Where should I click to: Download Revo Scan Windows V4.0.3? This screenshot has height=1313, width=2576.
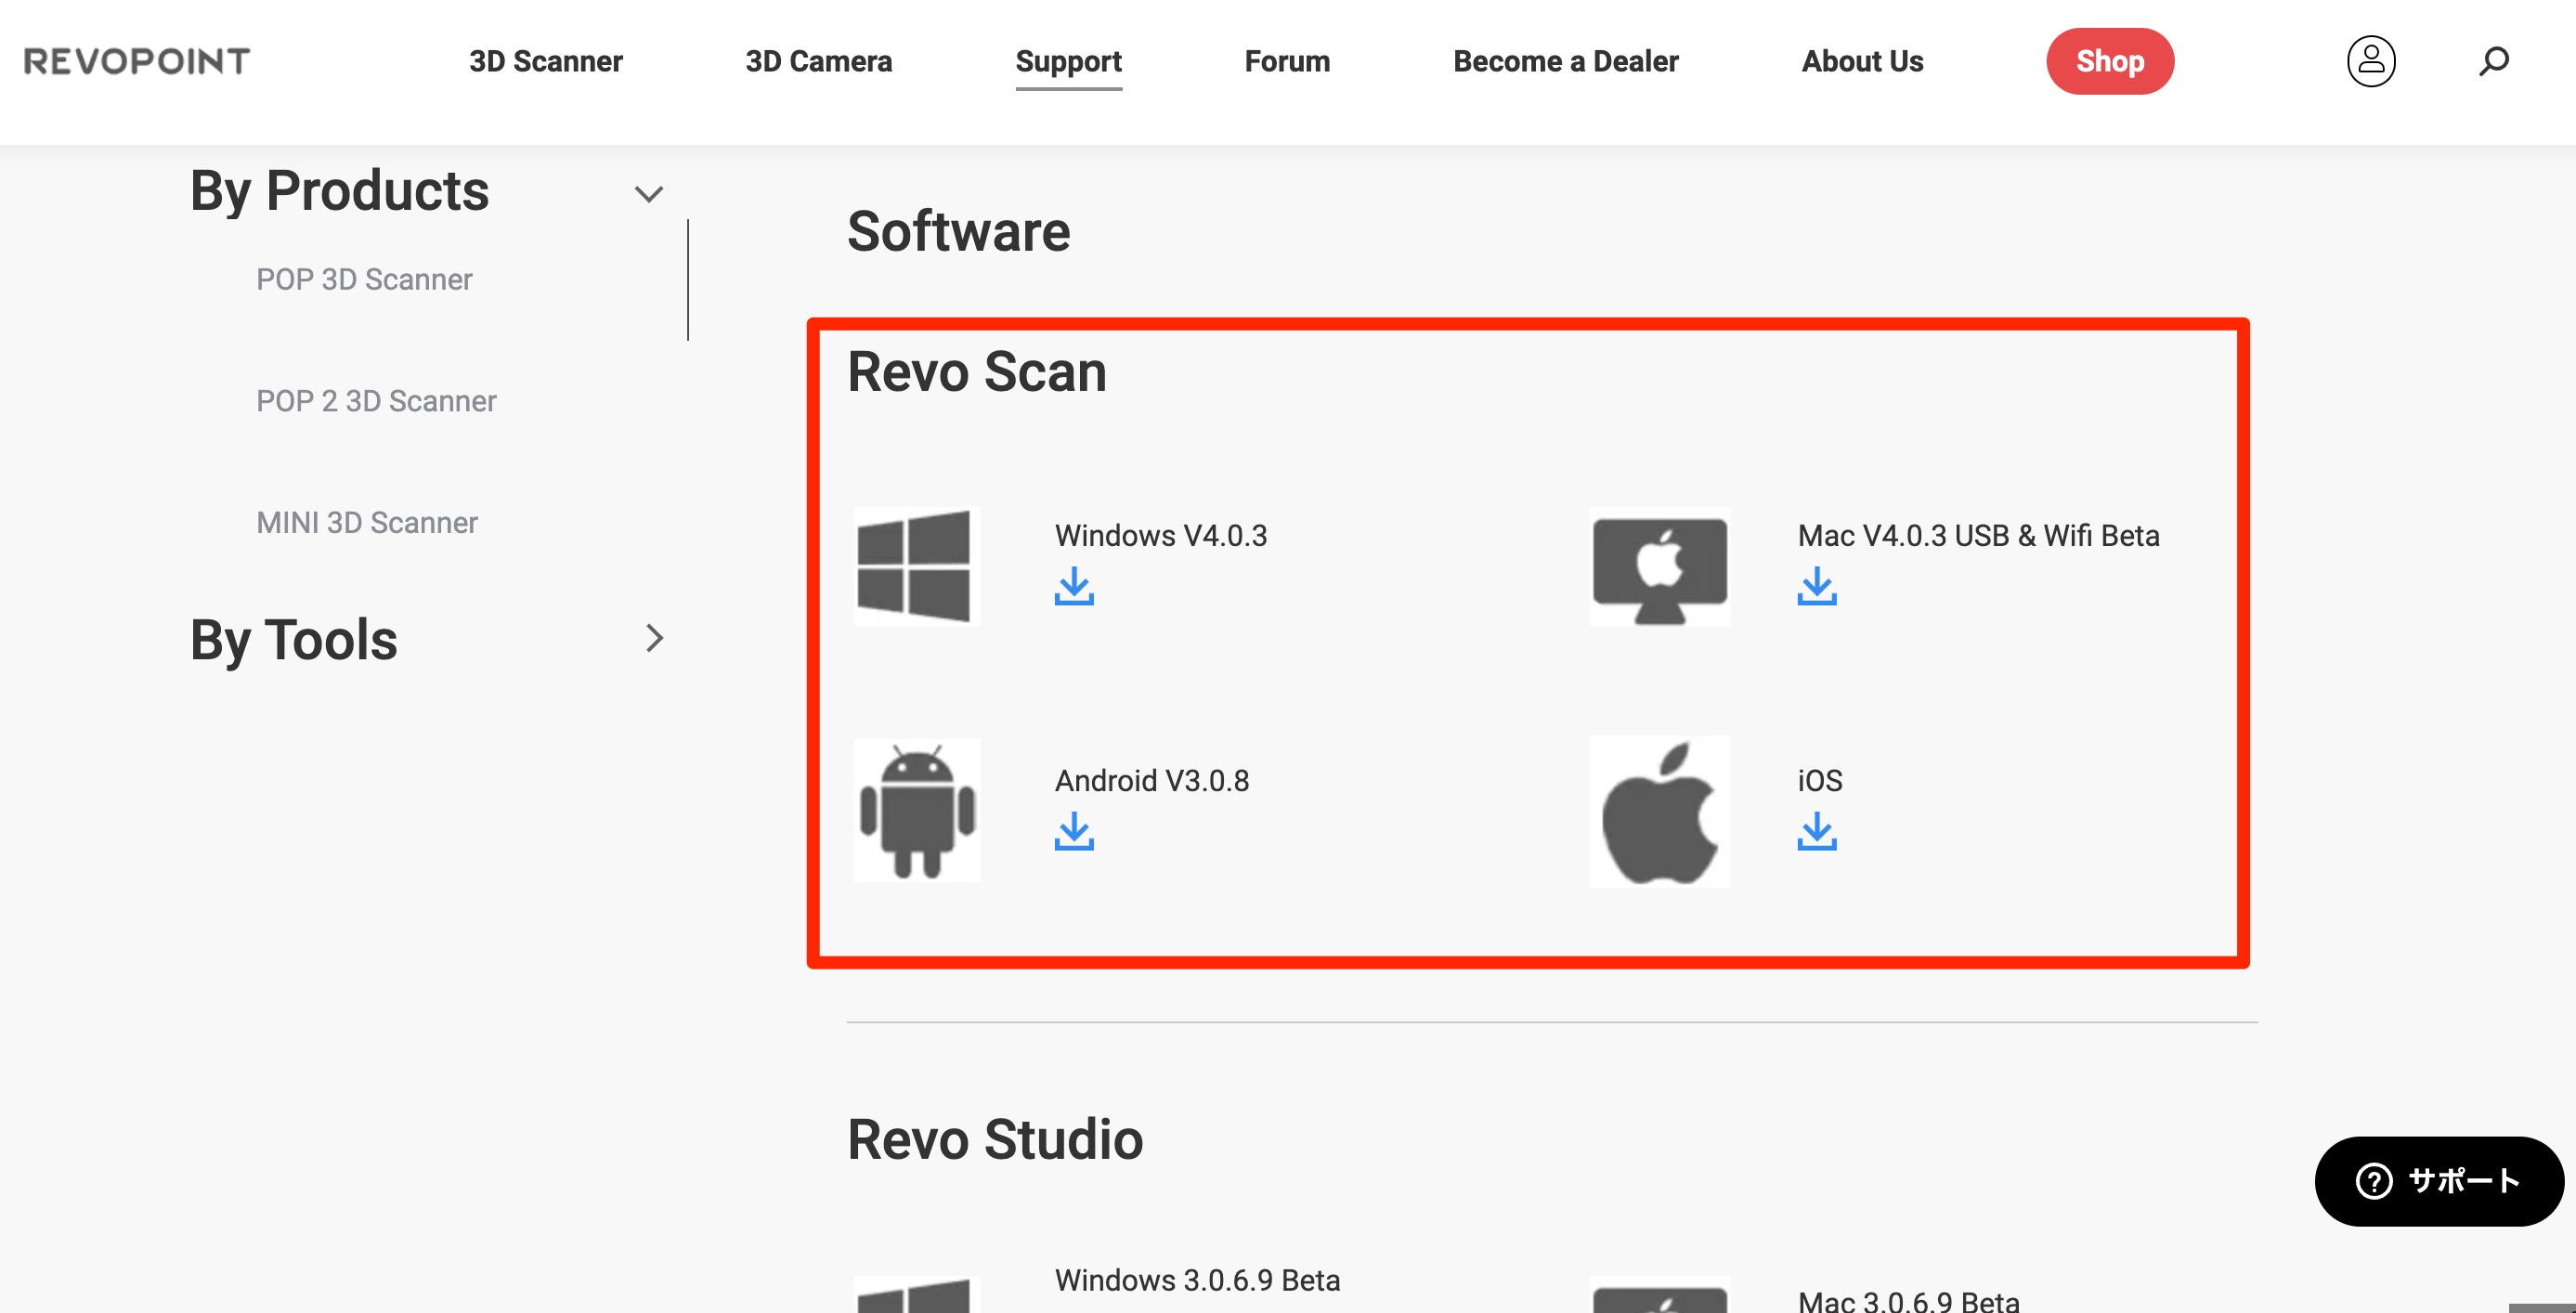point(1074,586)
